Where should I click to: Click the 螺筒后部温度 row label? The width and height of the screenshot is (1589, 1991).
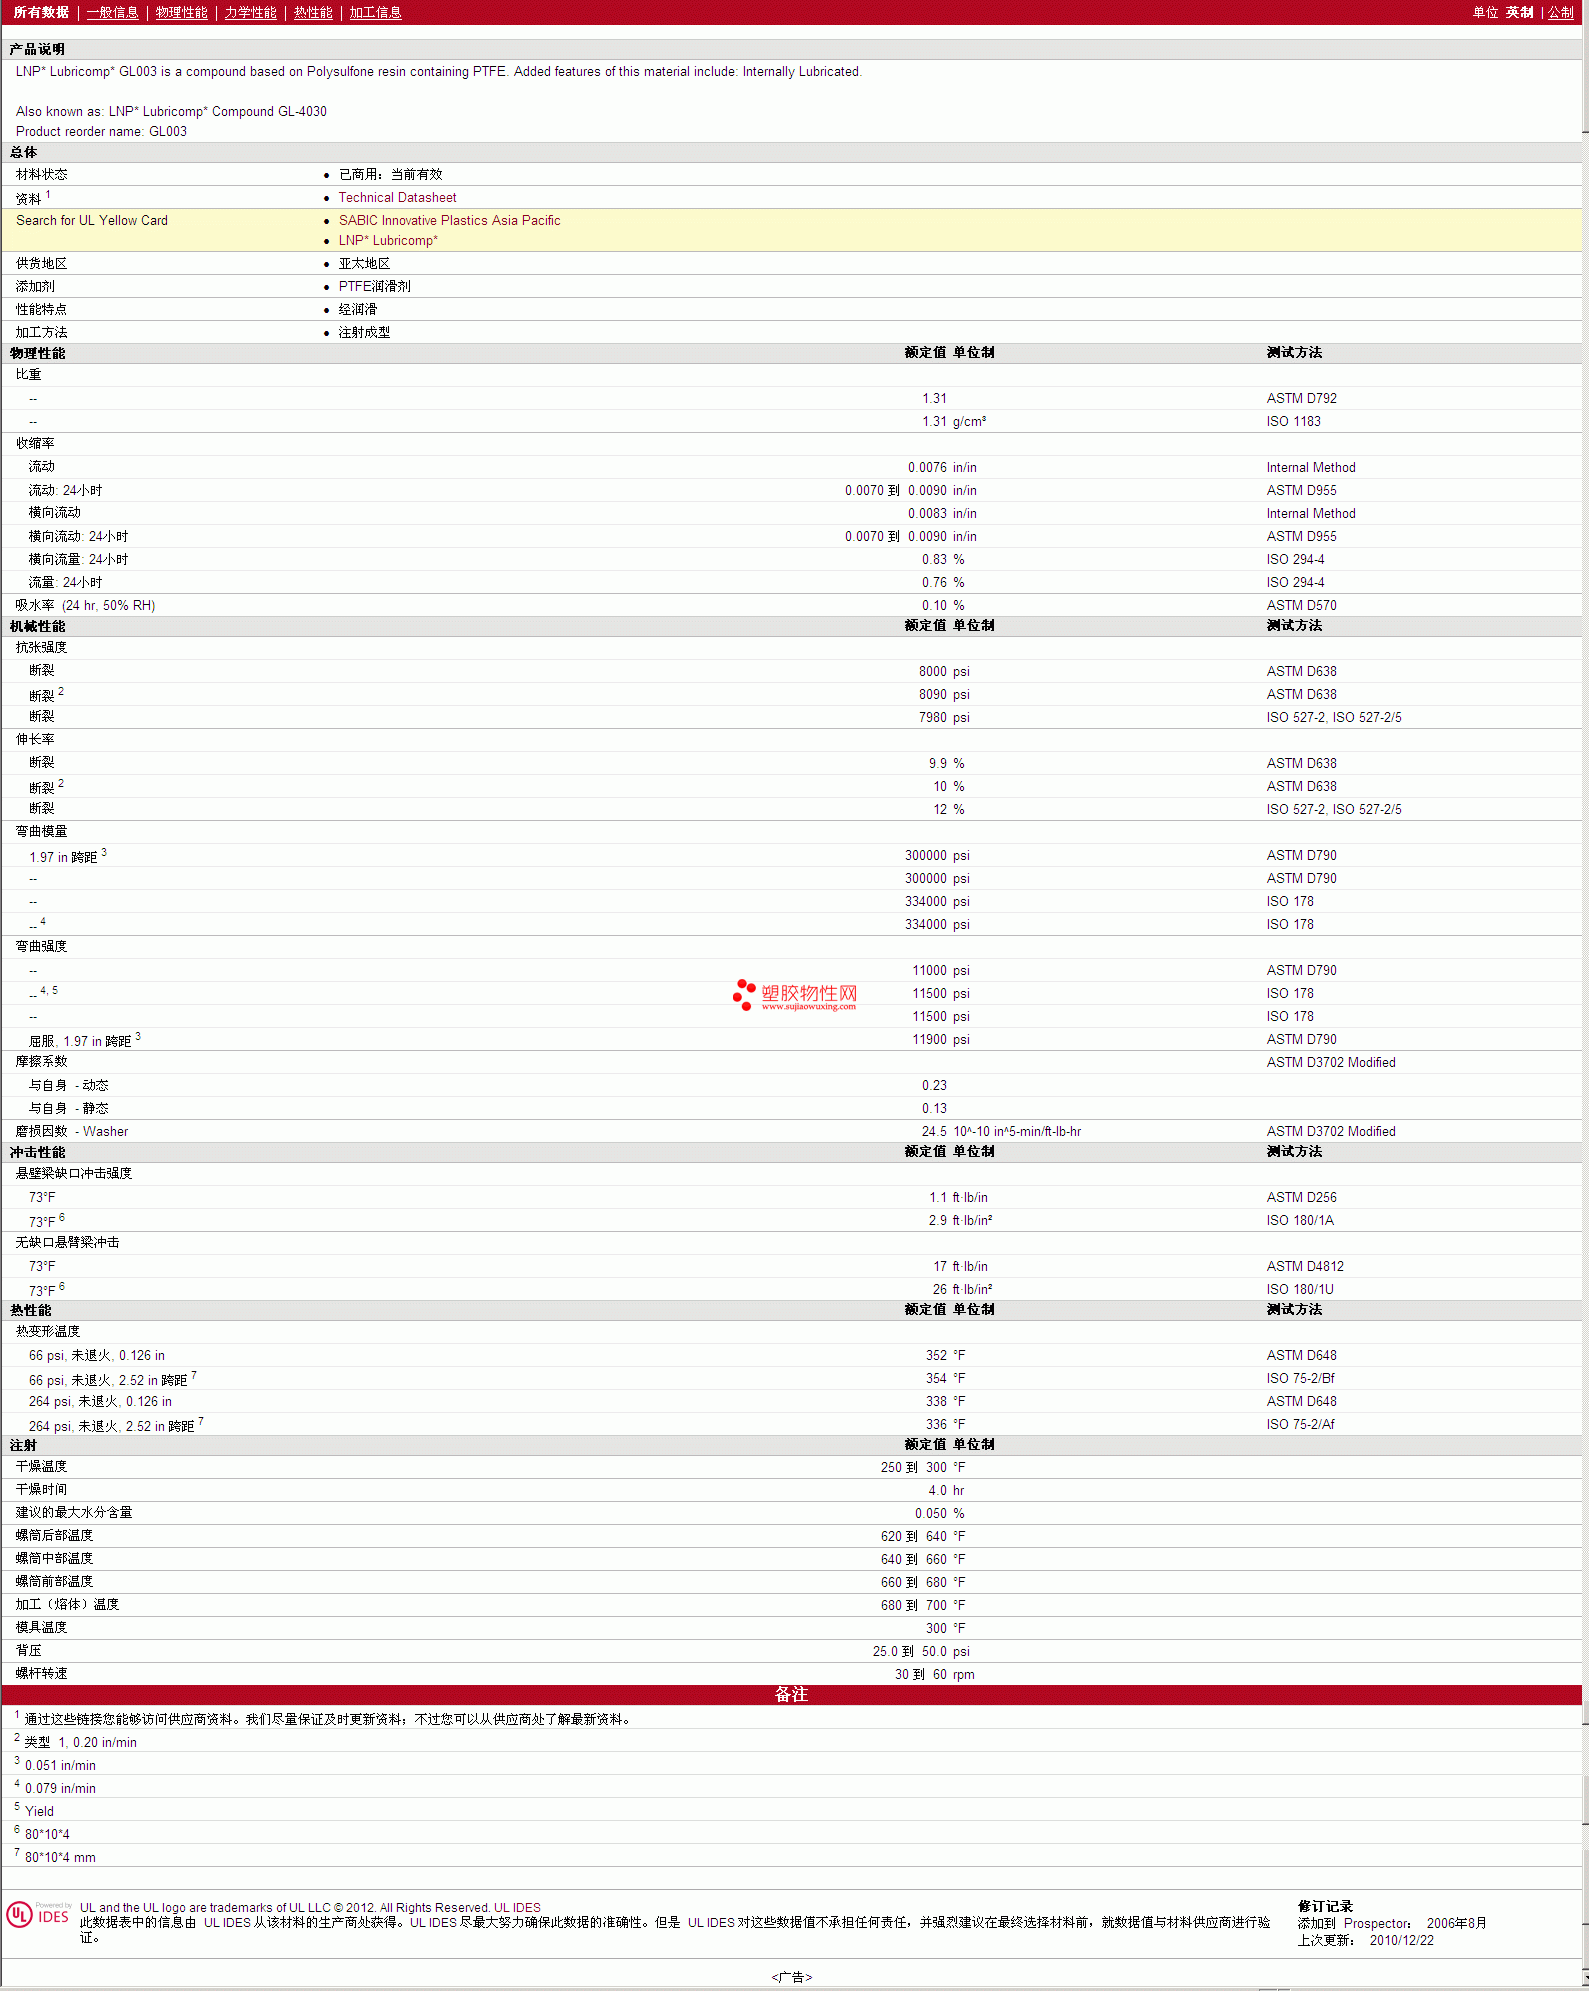pos(54,1535)
